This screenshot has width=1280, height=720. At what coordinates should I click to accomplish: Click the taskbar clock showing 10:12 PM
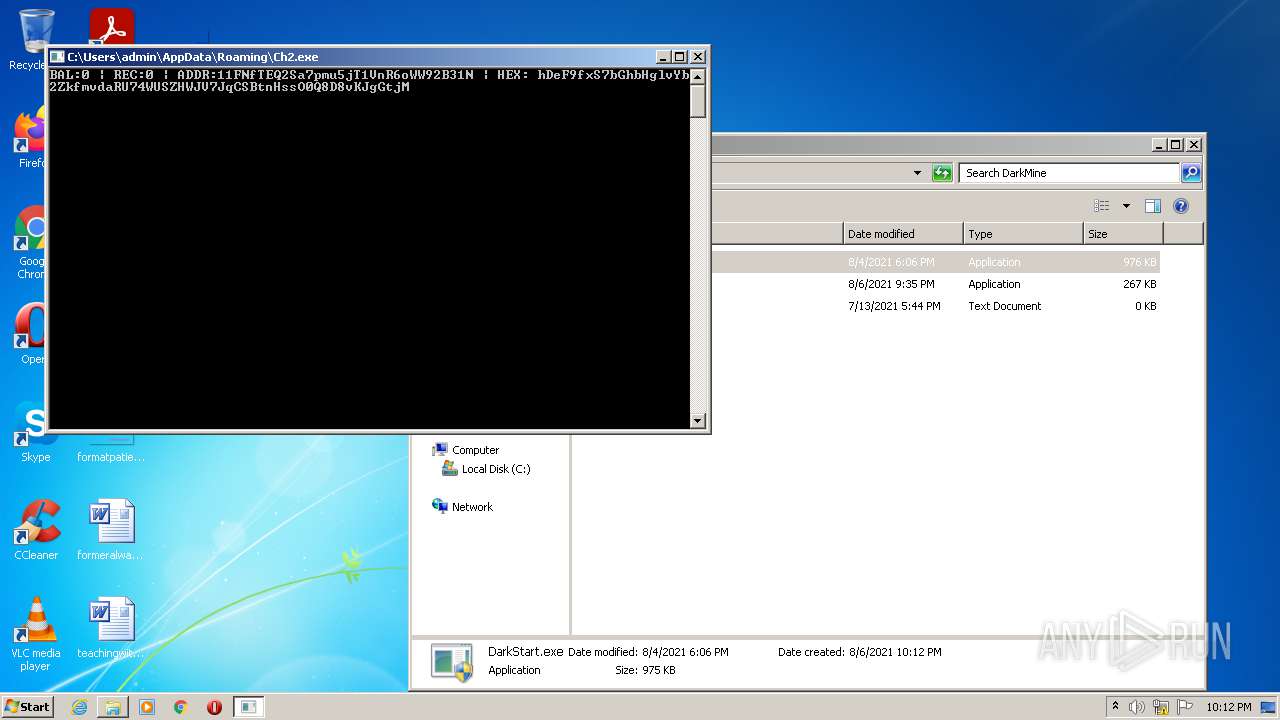click(1228, 707)
